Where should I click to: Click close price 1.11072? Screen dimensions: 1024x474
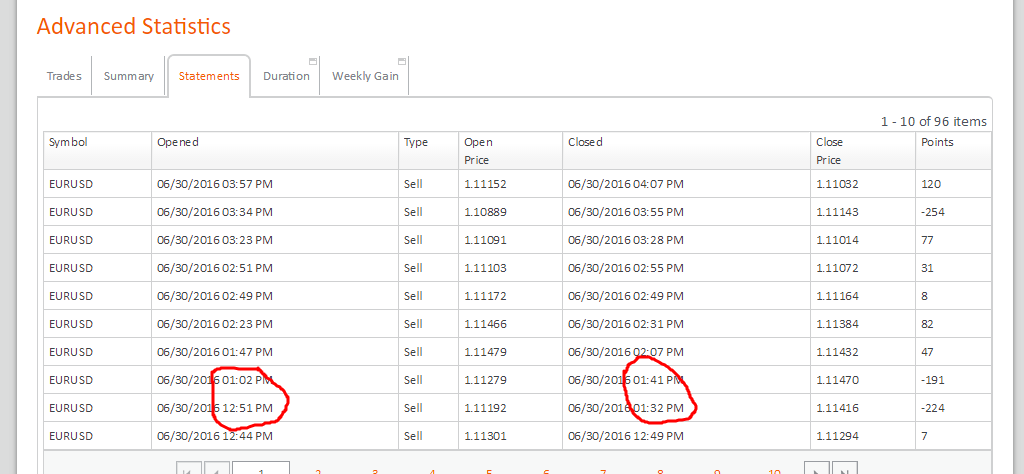point(837,268)
